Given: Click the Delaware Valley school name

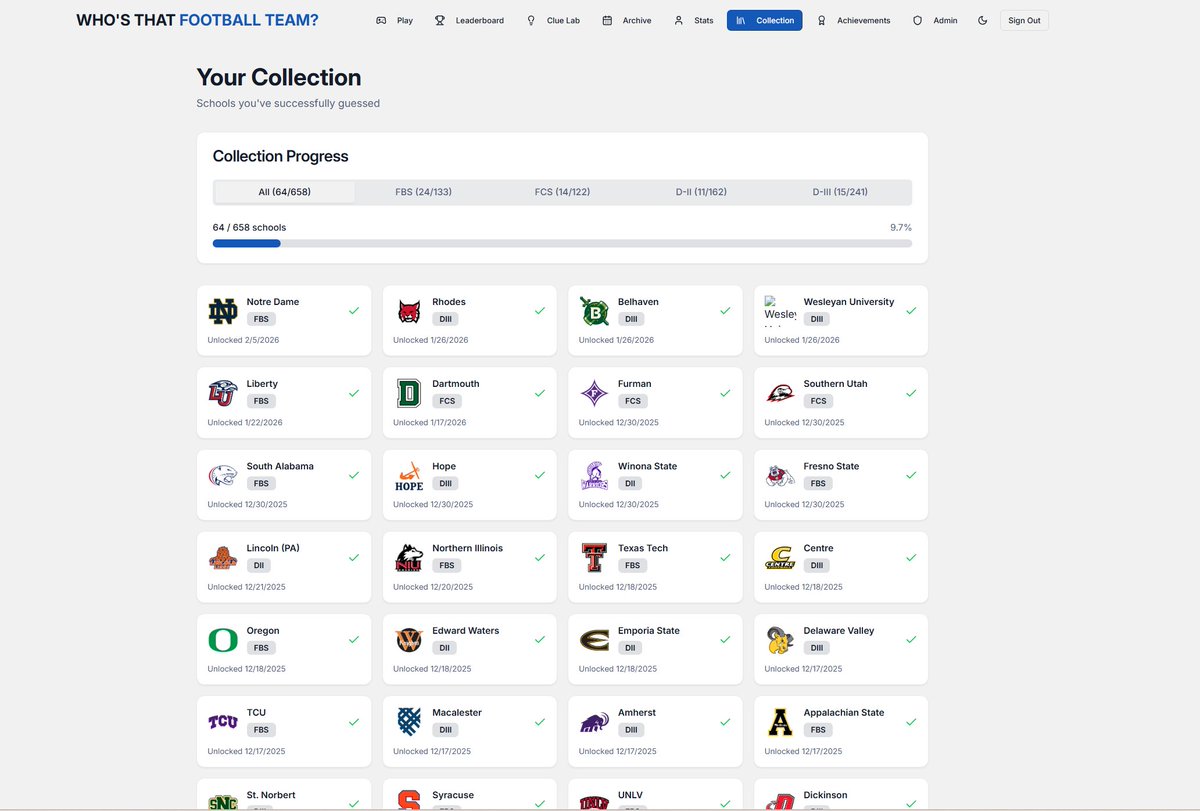Looking at the screenshot, I should pyautogui.click(x=838, y=631).
